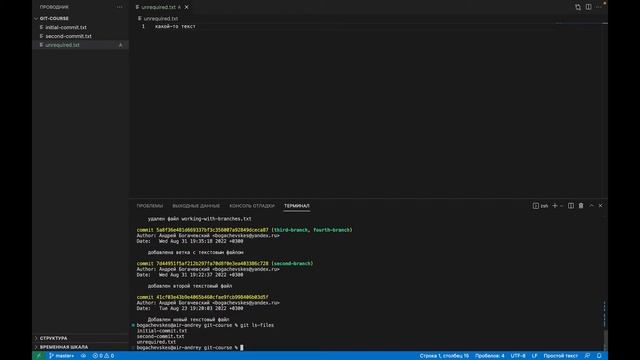Open the new terminal profile dropdown arrow
640x360 pixels.
pos(562,206)
